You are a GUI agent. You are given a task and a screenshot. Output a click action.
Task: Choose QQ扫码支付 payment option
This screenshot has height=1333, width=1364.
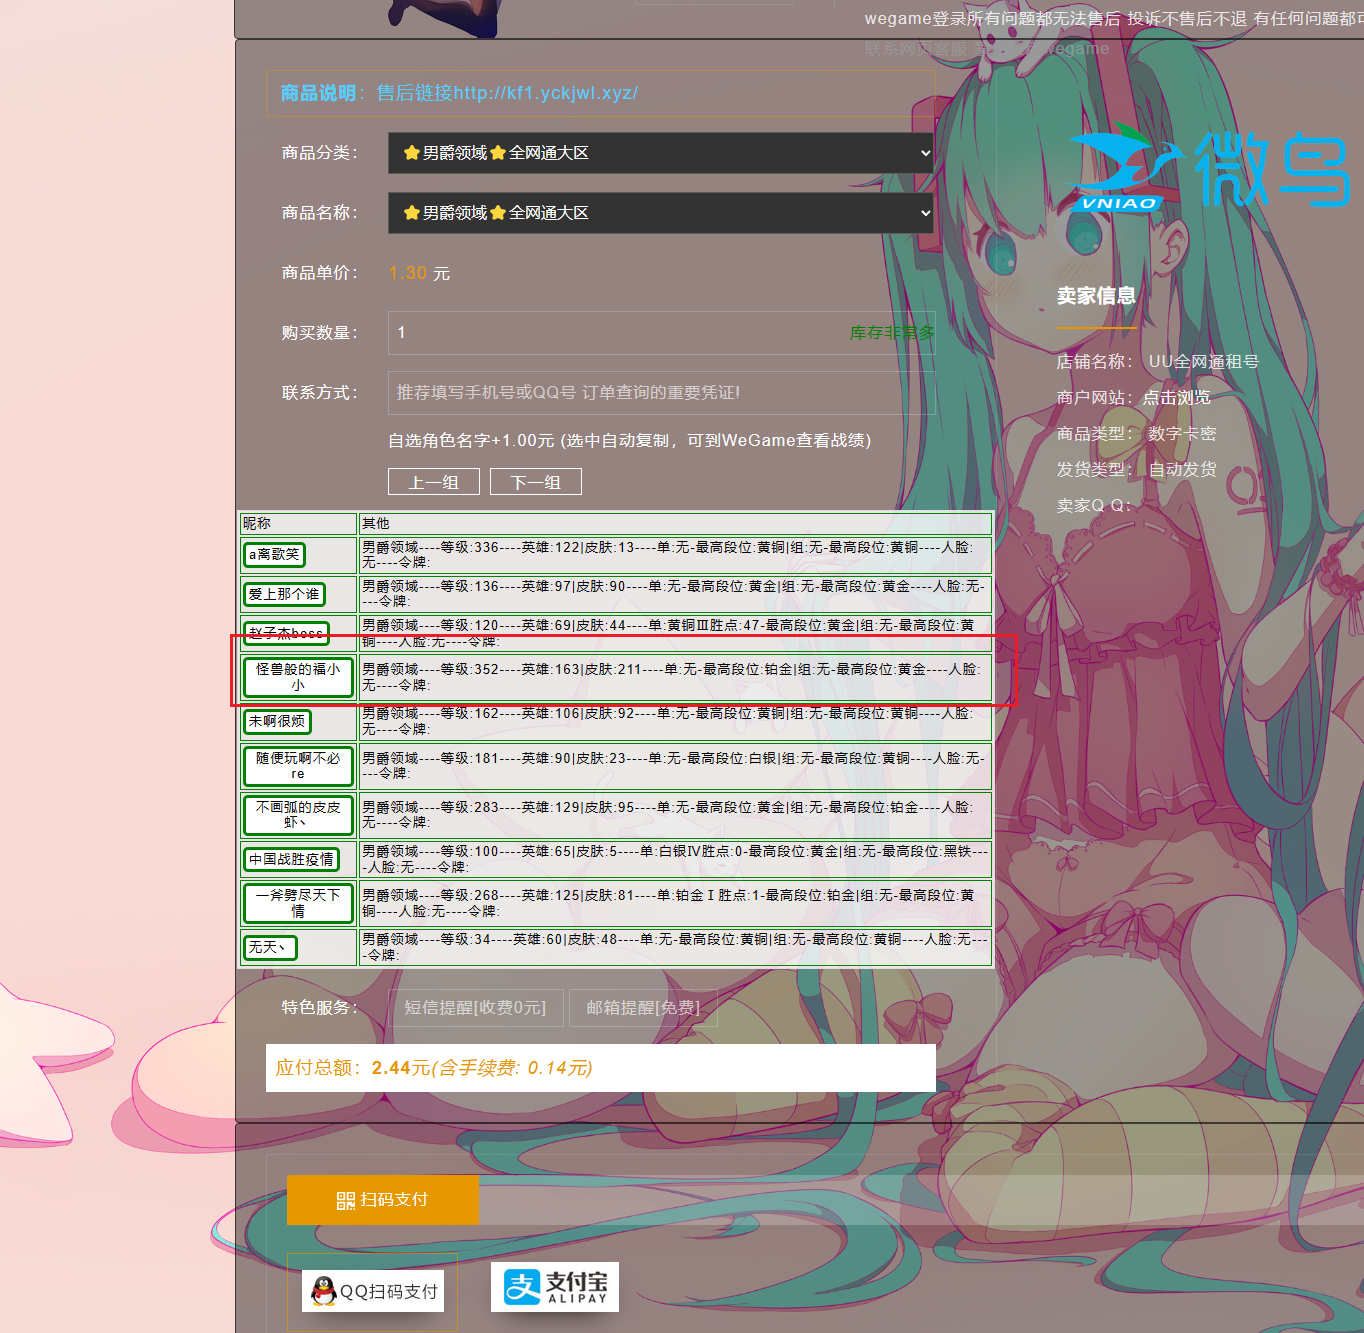(x=374, y=1291)
